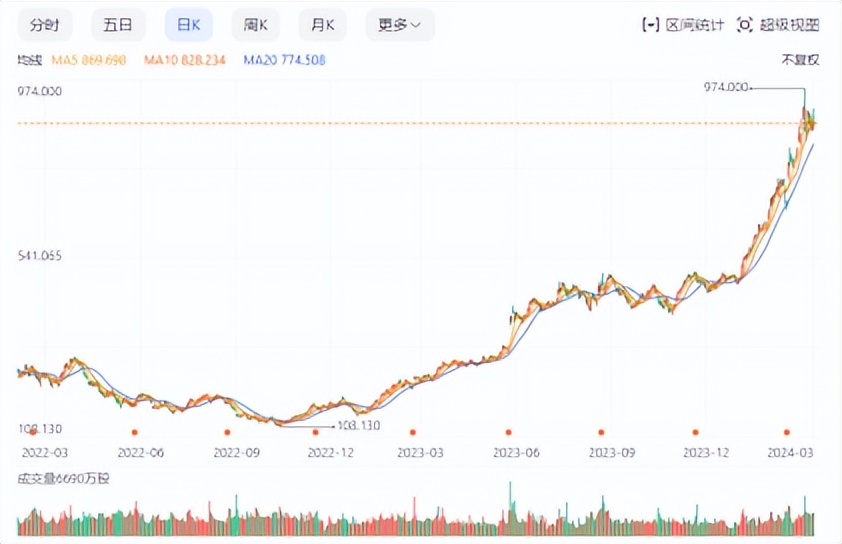The width and height of the screenshot is (842, 544).
Task: Click the orange event dot above 2023-12
Action: (694, 432)
